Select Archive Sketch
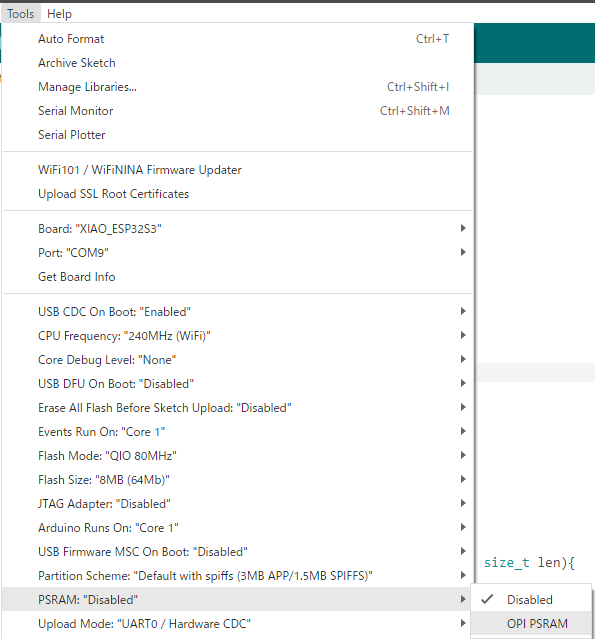 point(238,63)
